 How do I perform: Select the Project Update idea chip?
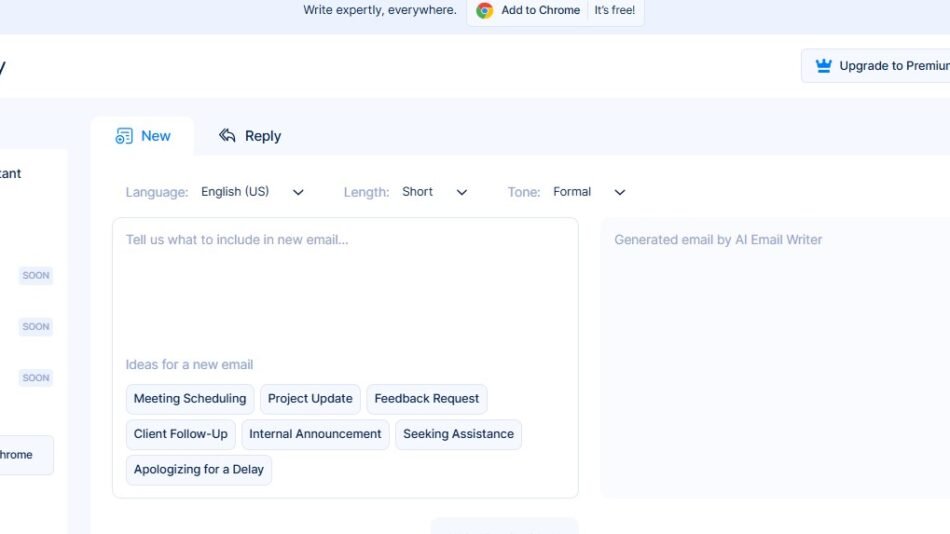click(310, 399)
